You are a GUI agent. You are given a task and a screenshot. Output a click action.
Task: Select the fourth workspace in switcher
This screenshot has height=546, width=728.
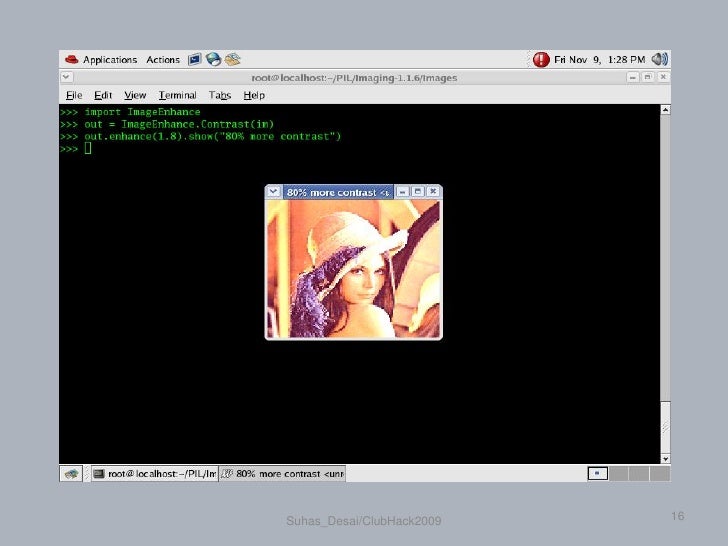(660, 474)
